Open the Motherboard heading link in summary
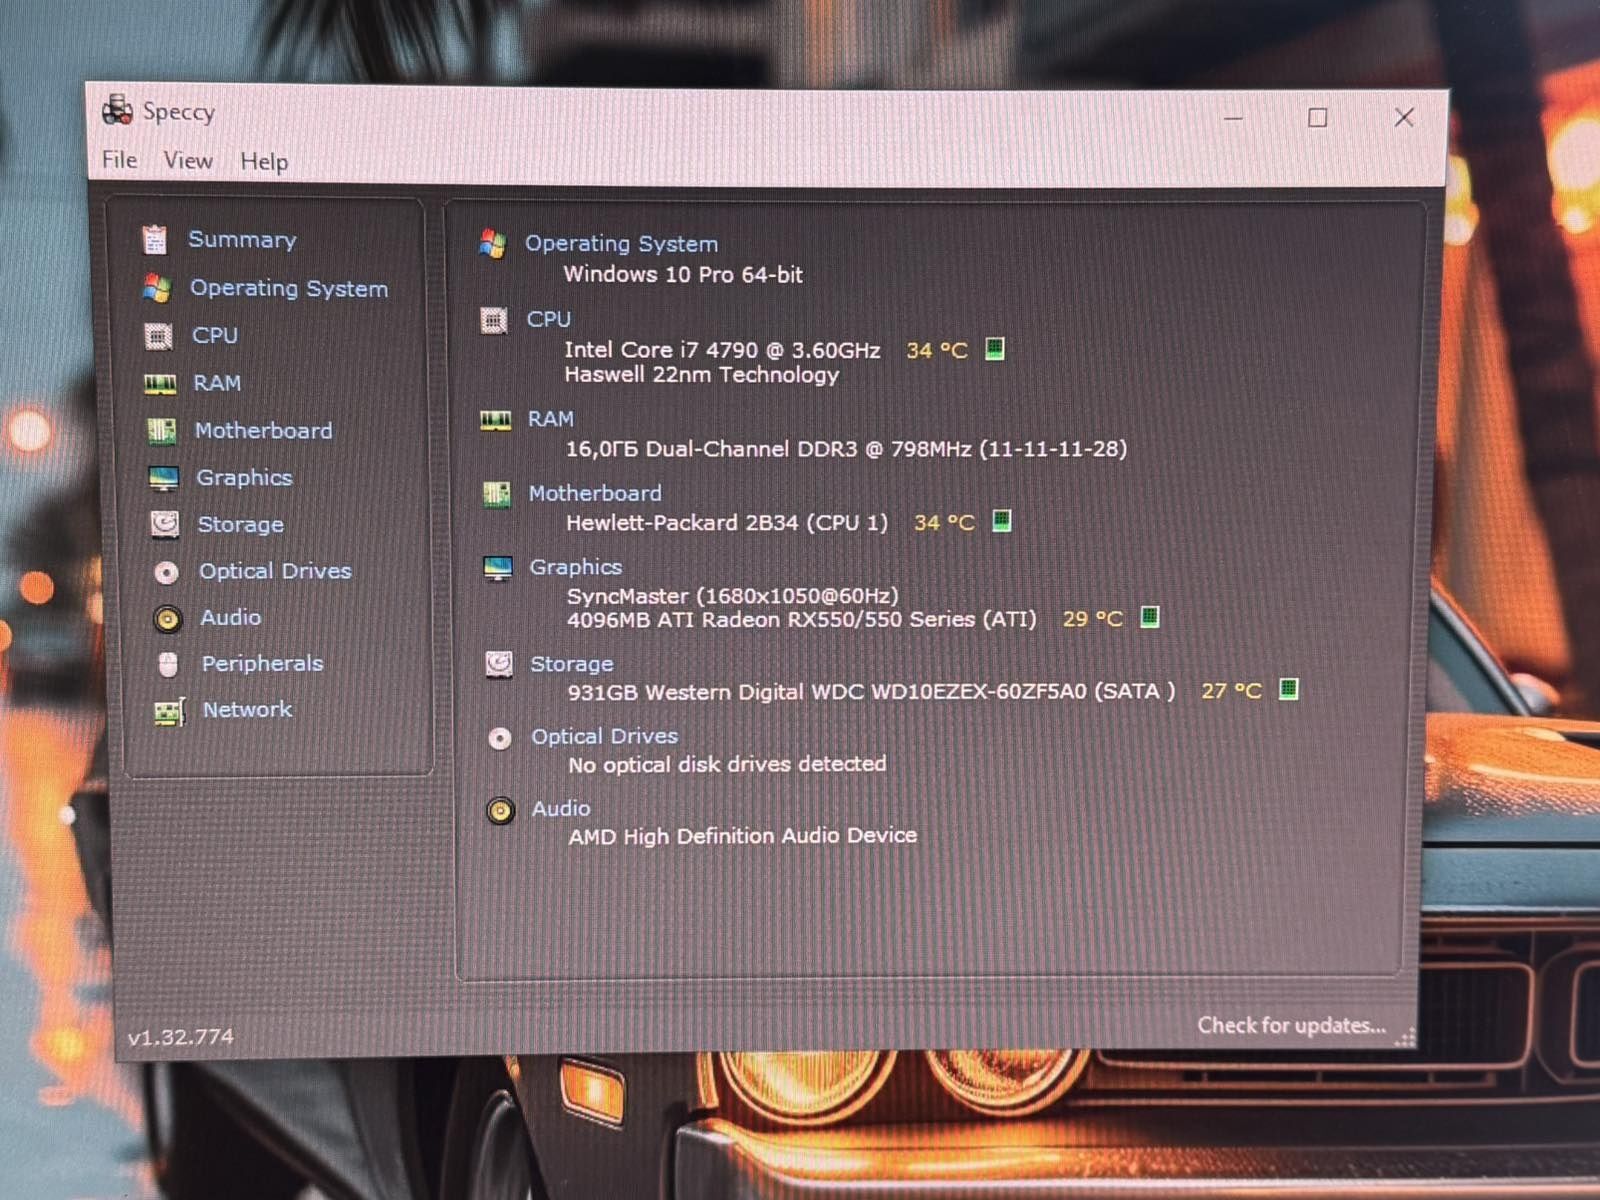The width and height of the screenshot is (1600, 1200). [x=595, y=493]
